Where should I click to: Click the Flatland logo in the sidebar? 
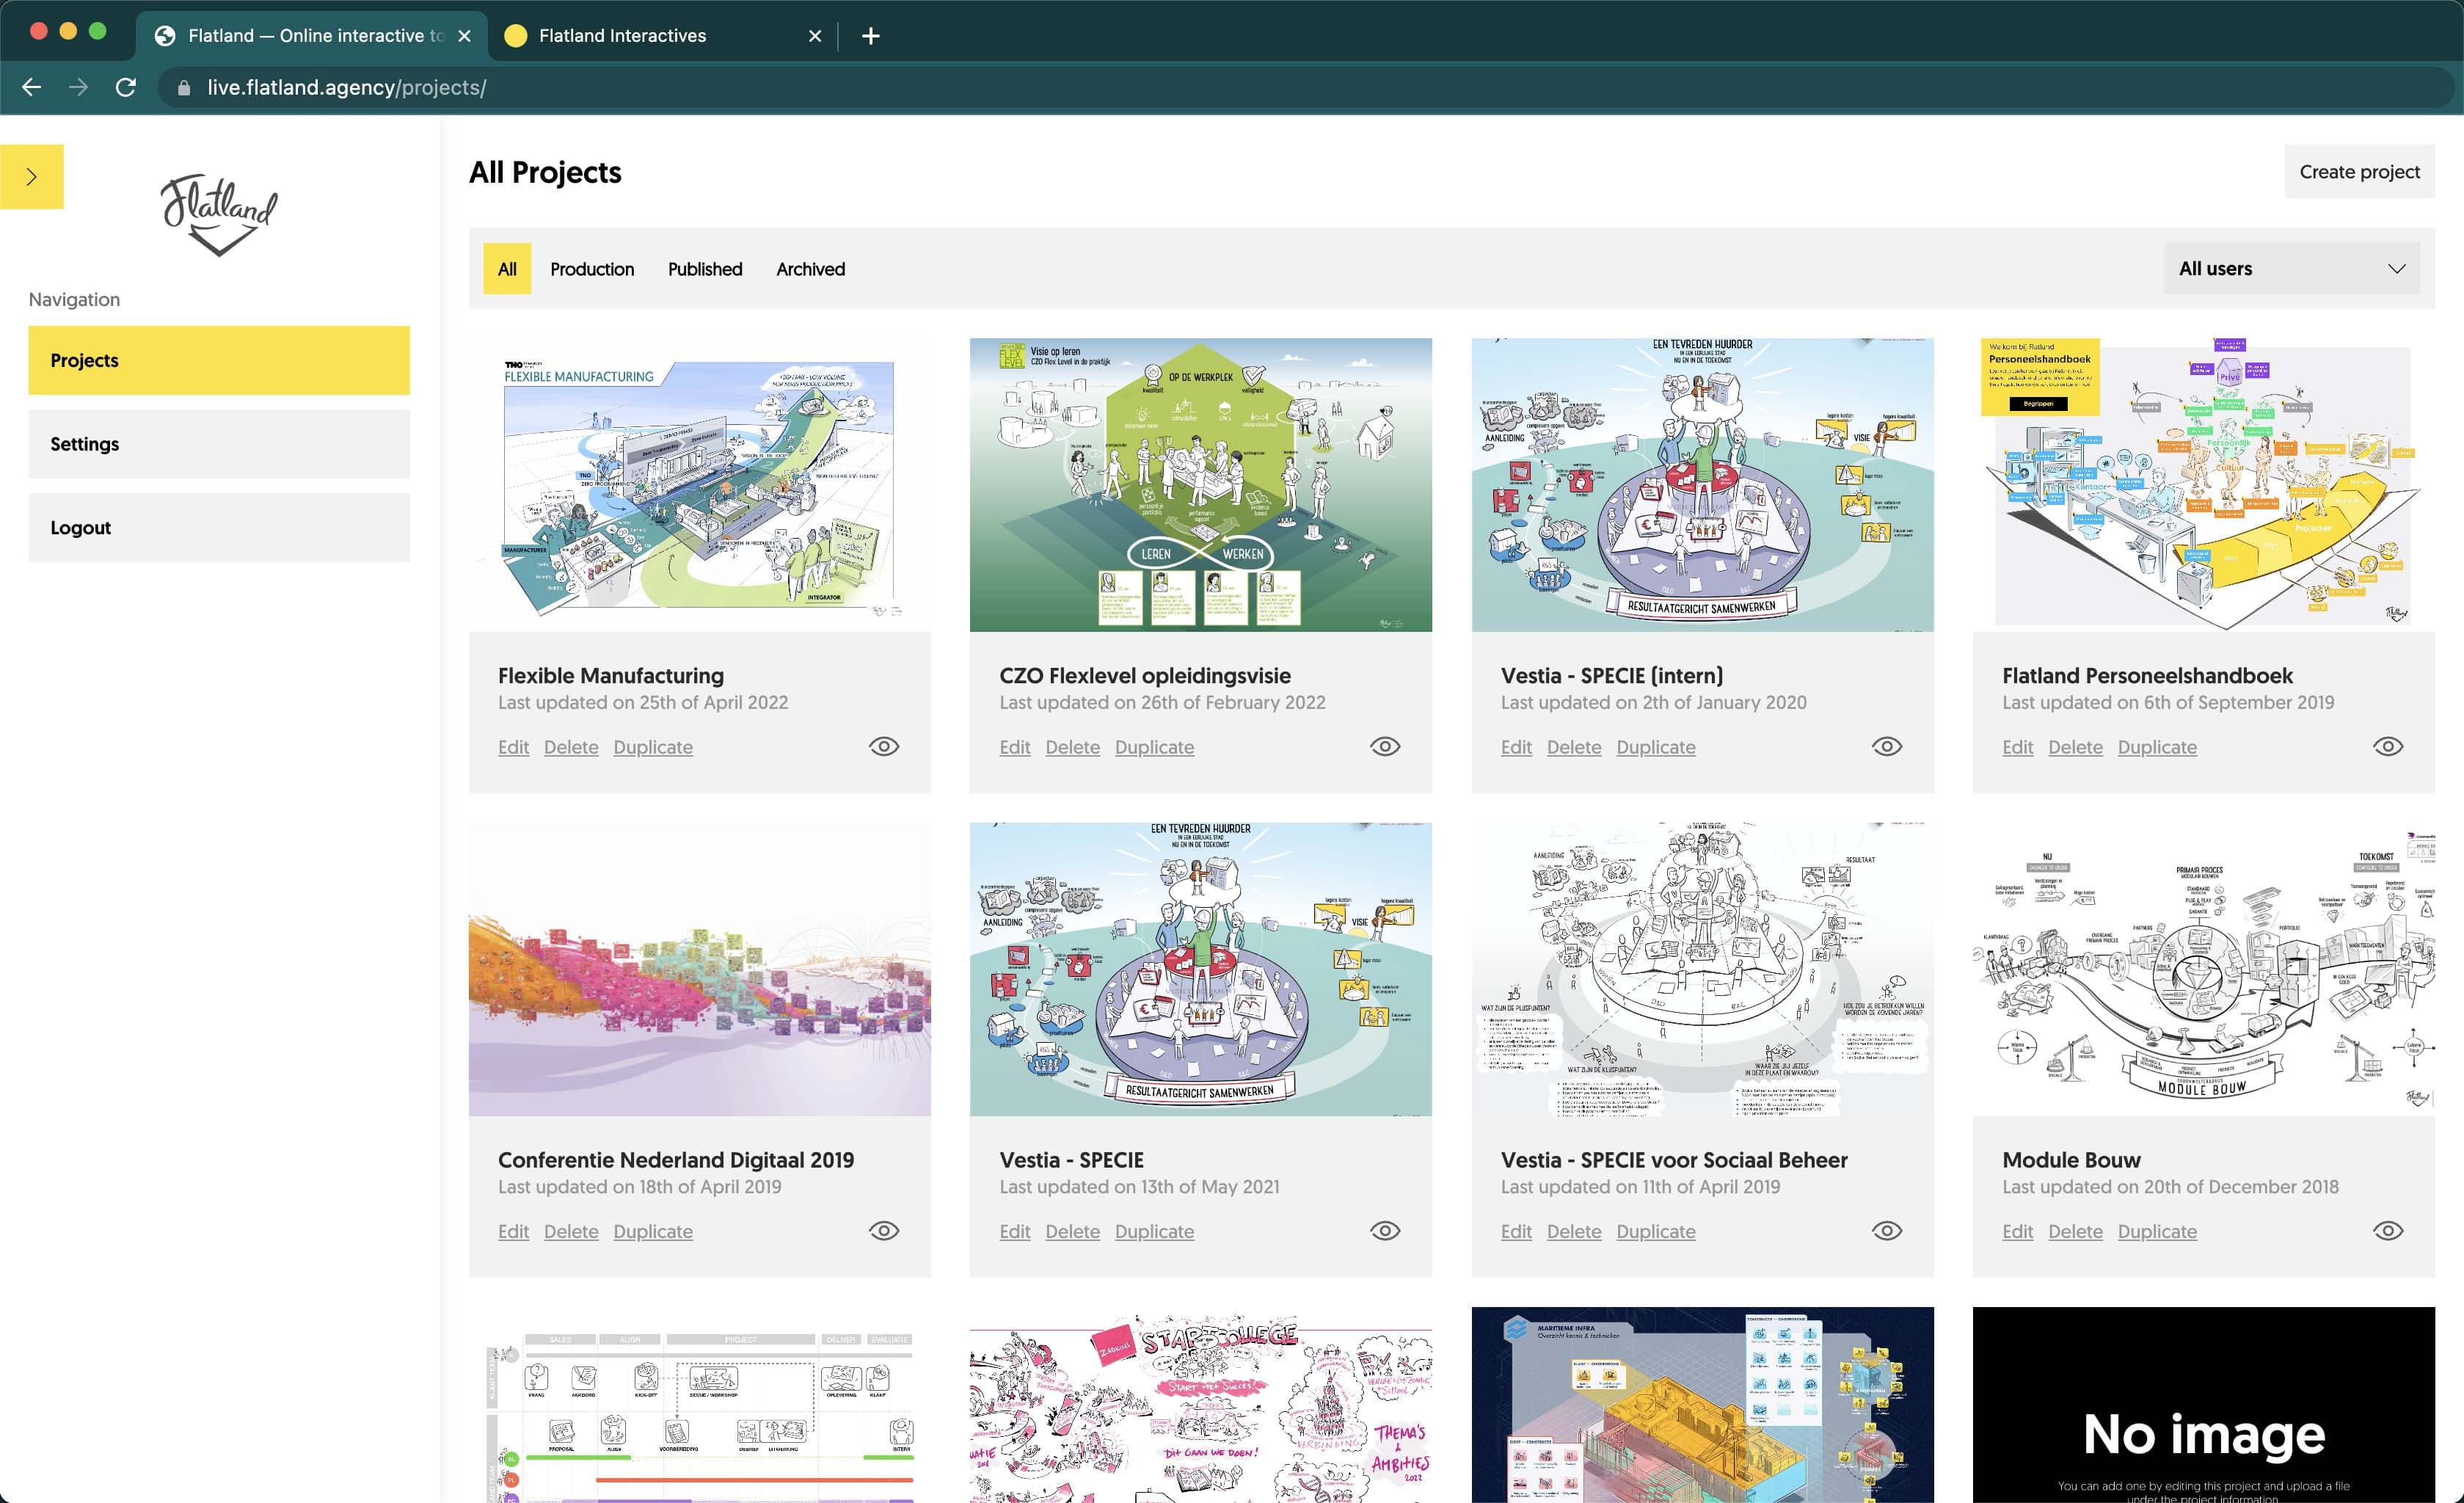point(218,213)
